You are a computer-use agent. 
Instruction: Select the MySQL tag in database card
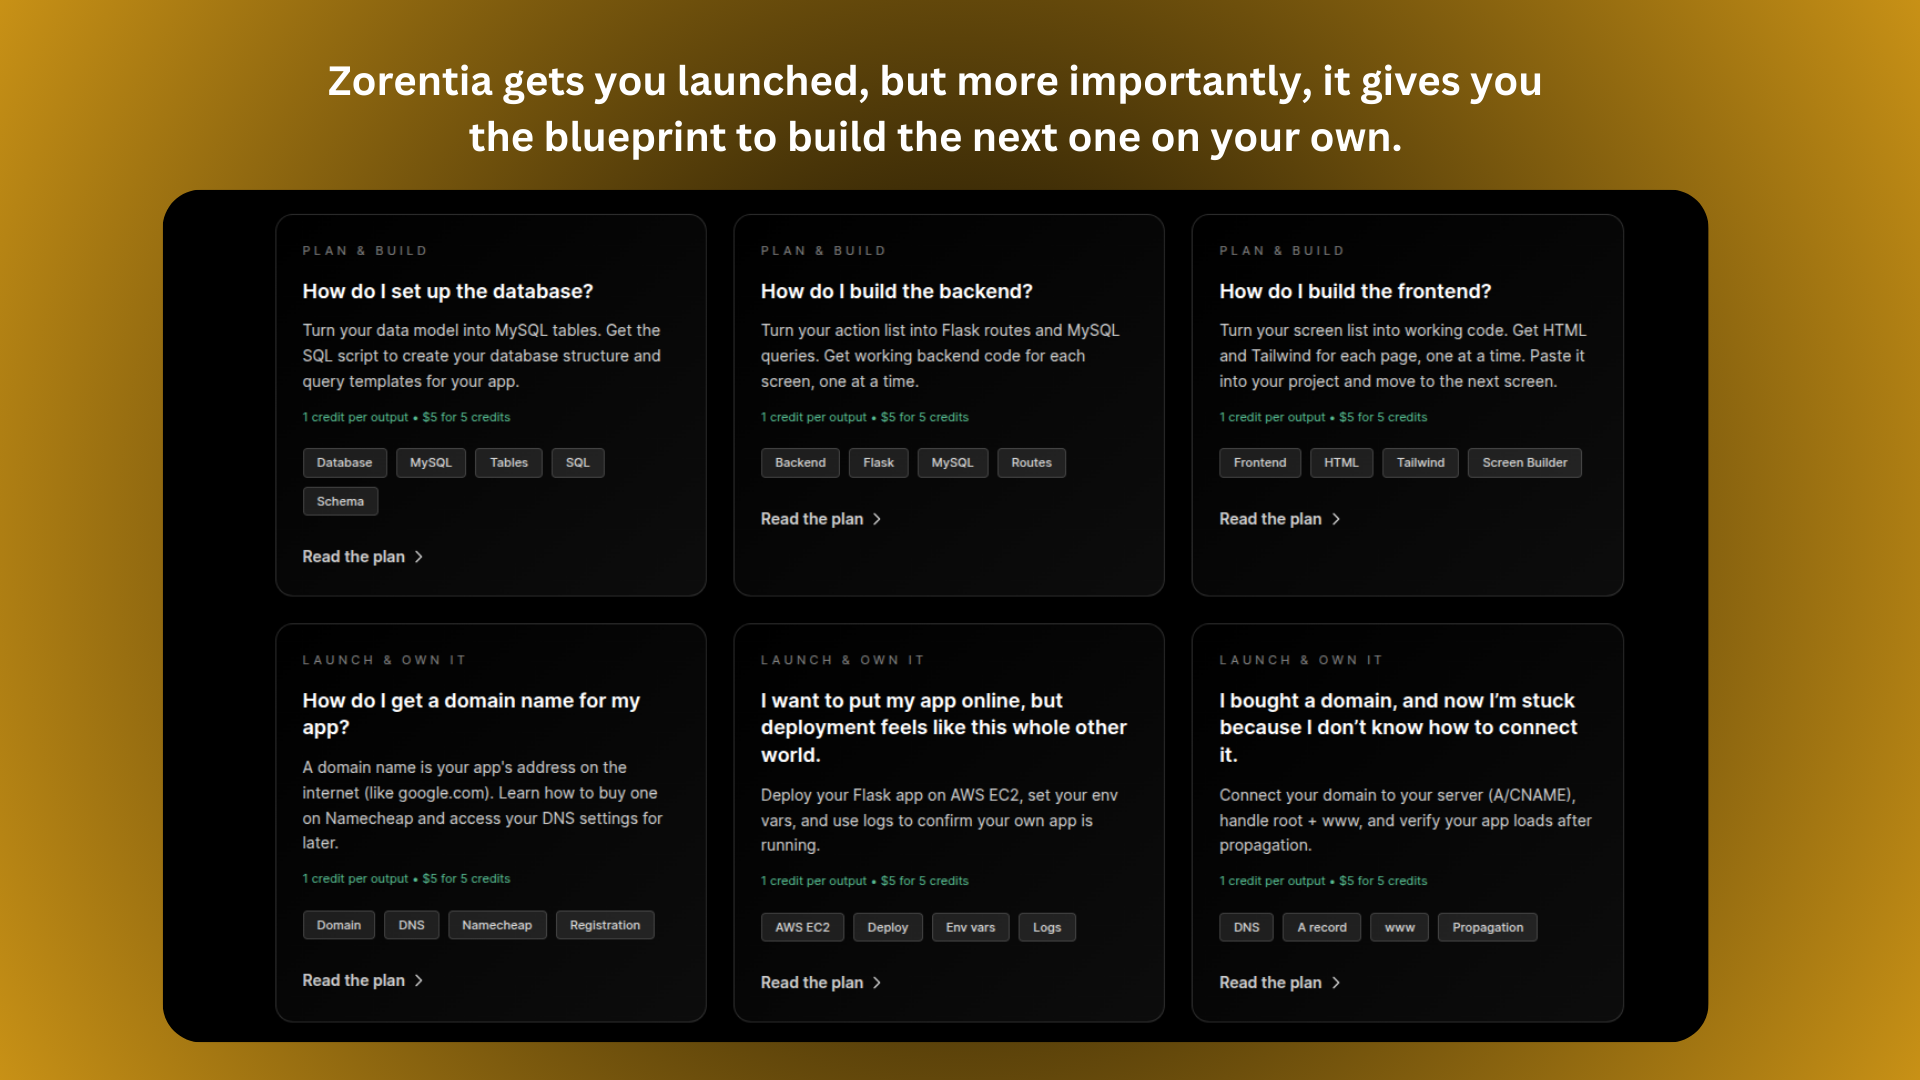pos(431,463)
